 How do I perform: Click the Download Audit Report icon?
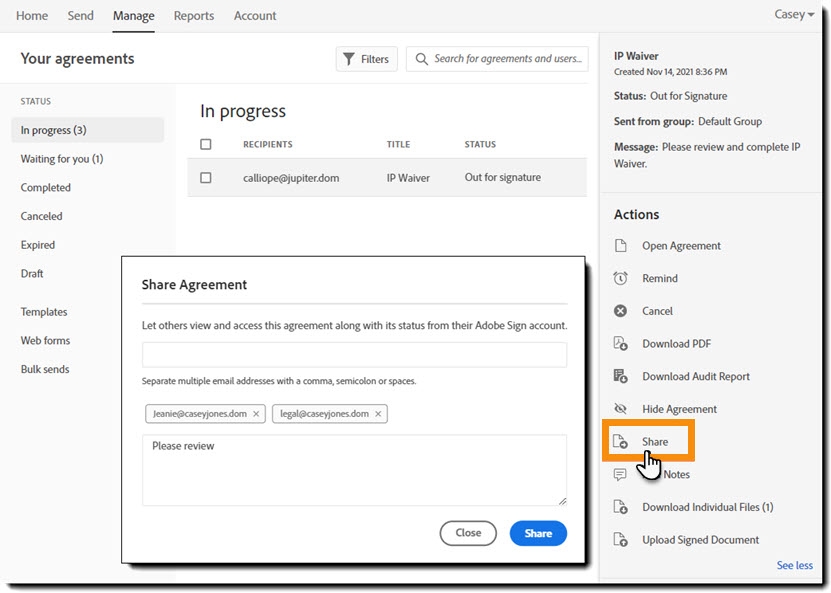[620, 377]
